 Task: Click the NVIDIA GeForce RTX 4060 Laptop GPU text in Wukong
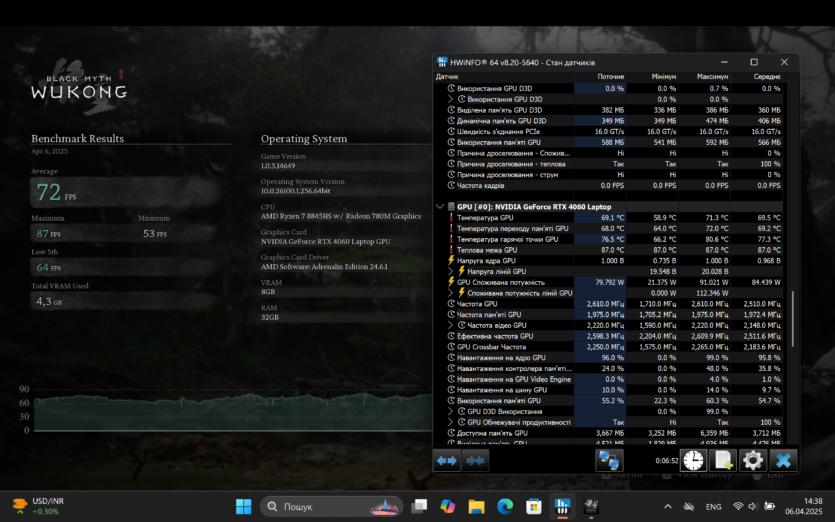[x=325, y=241]
